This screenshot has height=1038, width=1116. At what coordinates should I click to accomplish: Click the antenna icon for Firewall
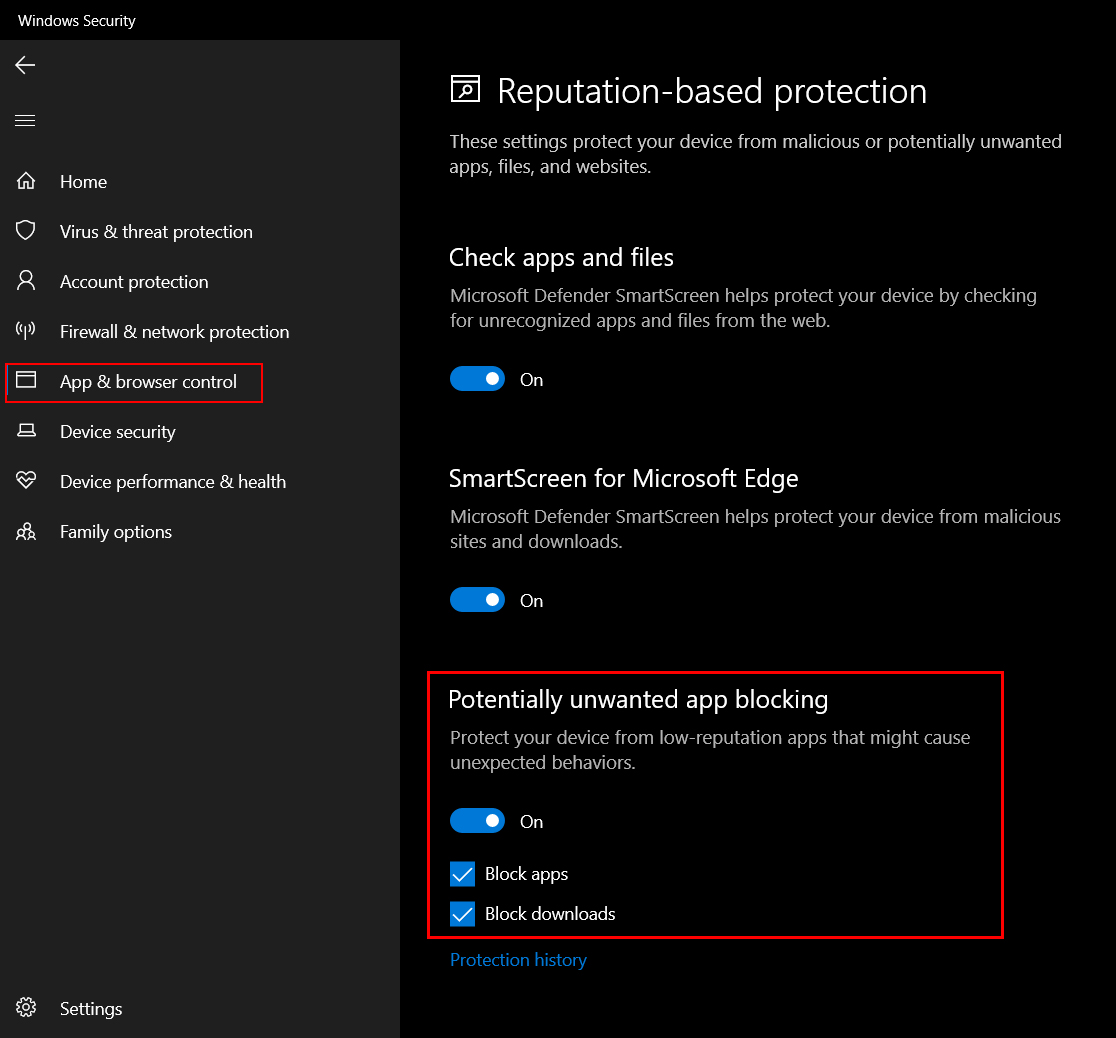click(x=26, y=330)
